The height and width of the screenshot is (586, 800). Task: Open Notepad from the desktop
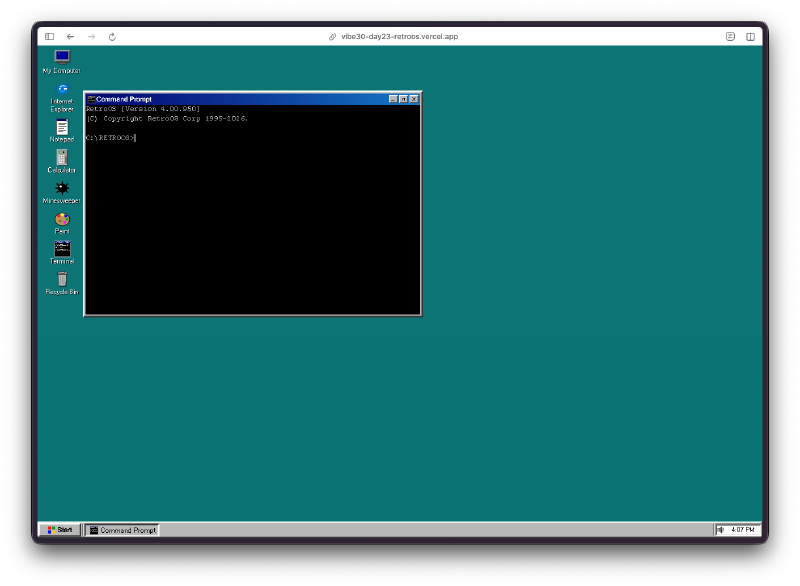point(61,127)
